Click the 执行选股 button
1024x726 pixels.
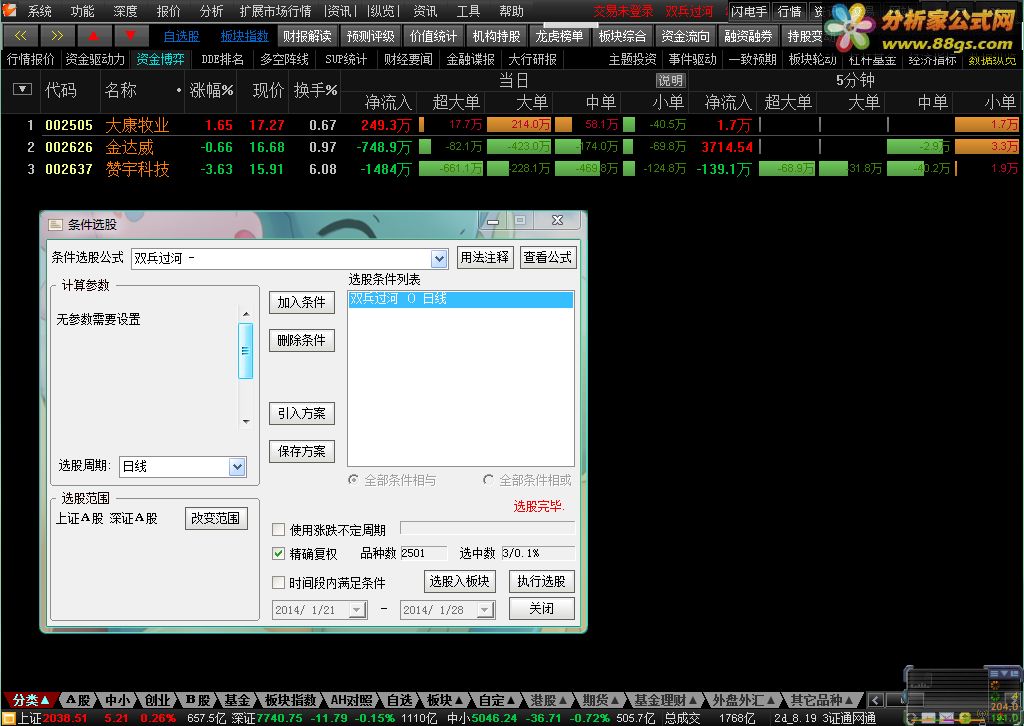click(541, 581)
